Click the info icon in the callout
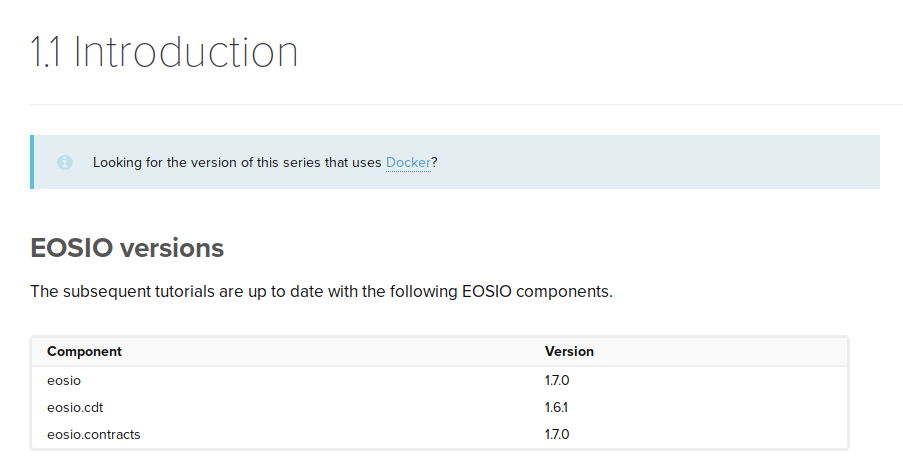 [65, 162]
